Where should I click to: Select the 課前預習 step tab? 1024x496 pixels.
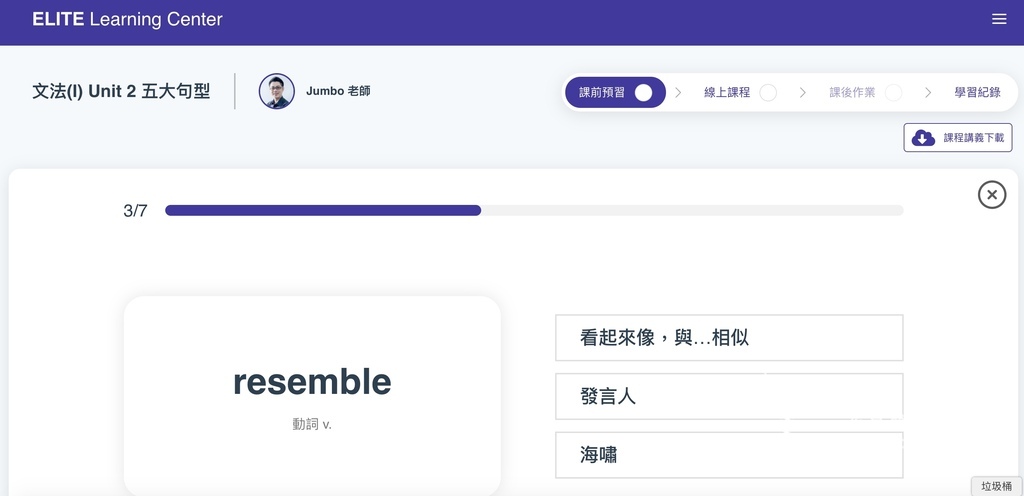pos(615,93)
